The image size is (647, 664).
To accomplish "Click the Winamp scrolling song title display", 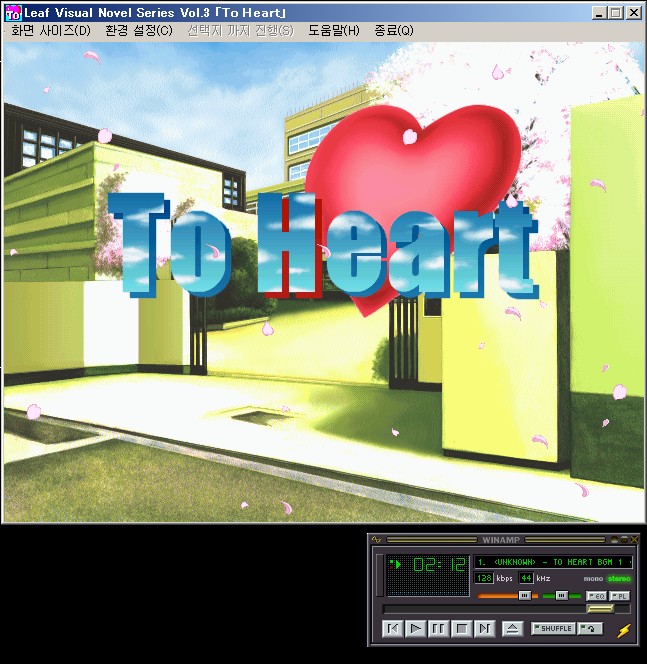I will pyautogui.click(x=553, y=562).
